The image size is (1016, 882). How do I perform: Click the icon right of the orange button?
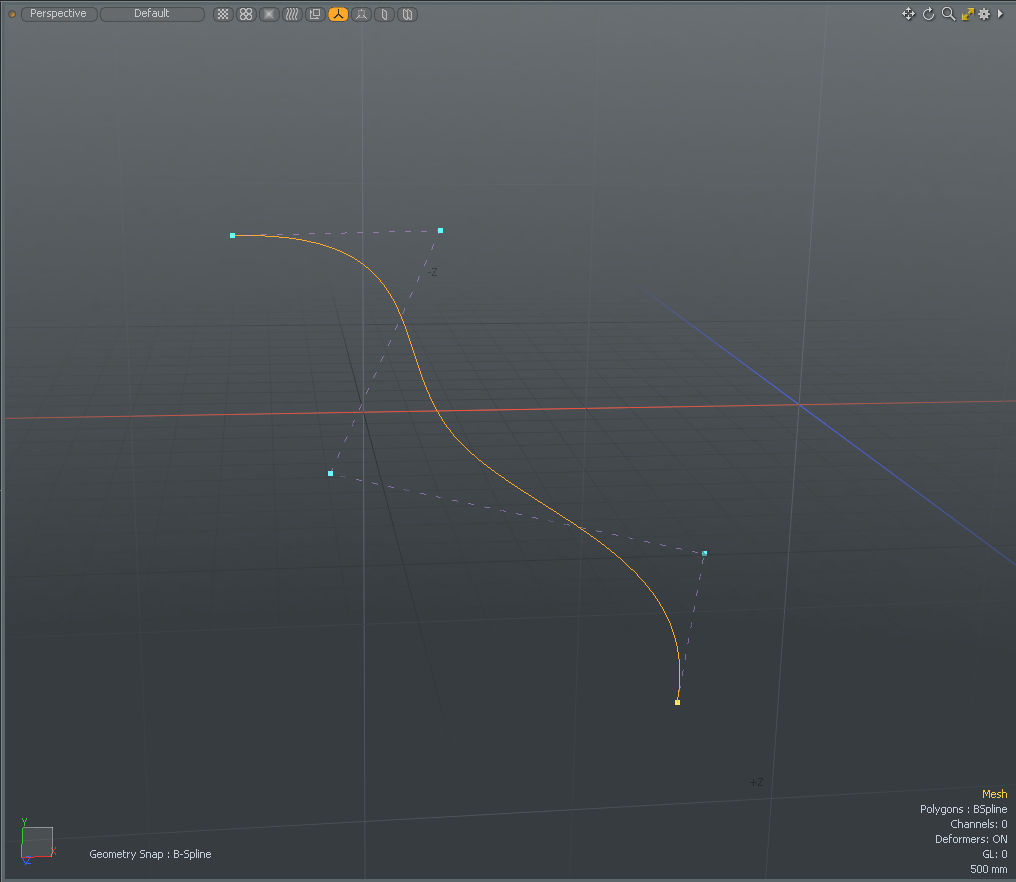361,15
